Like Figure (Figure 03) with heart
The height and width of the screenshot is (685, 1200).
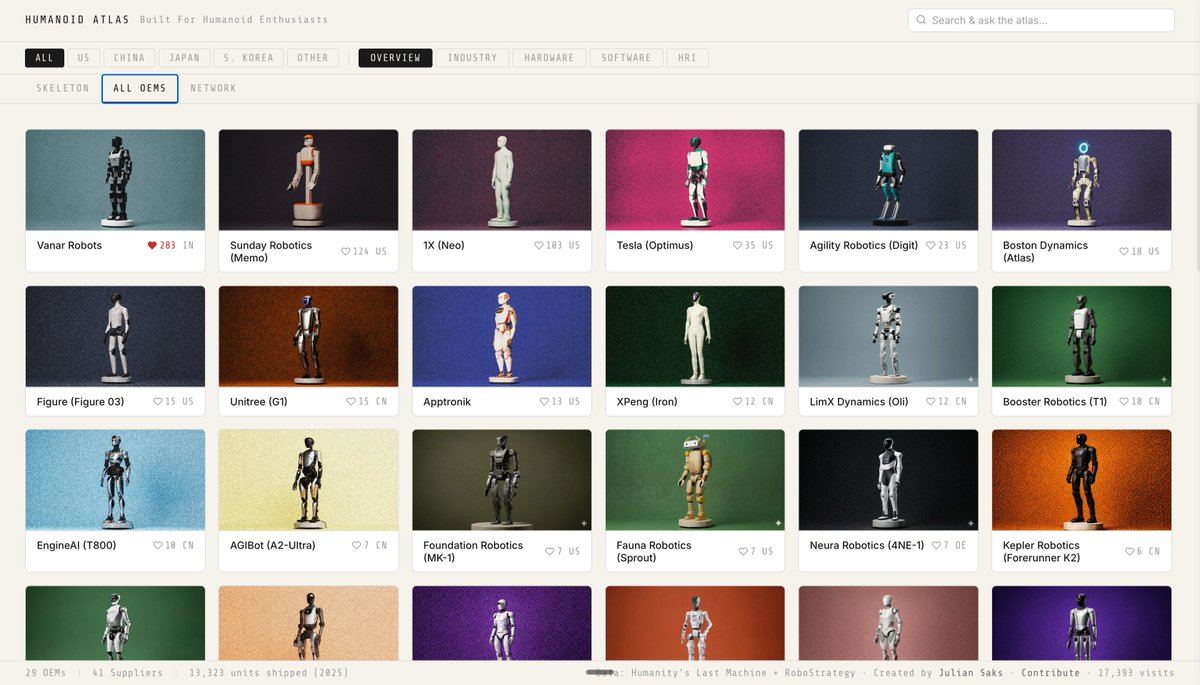(158, 401)
